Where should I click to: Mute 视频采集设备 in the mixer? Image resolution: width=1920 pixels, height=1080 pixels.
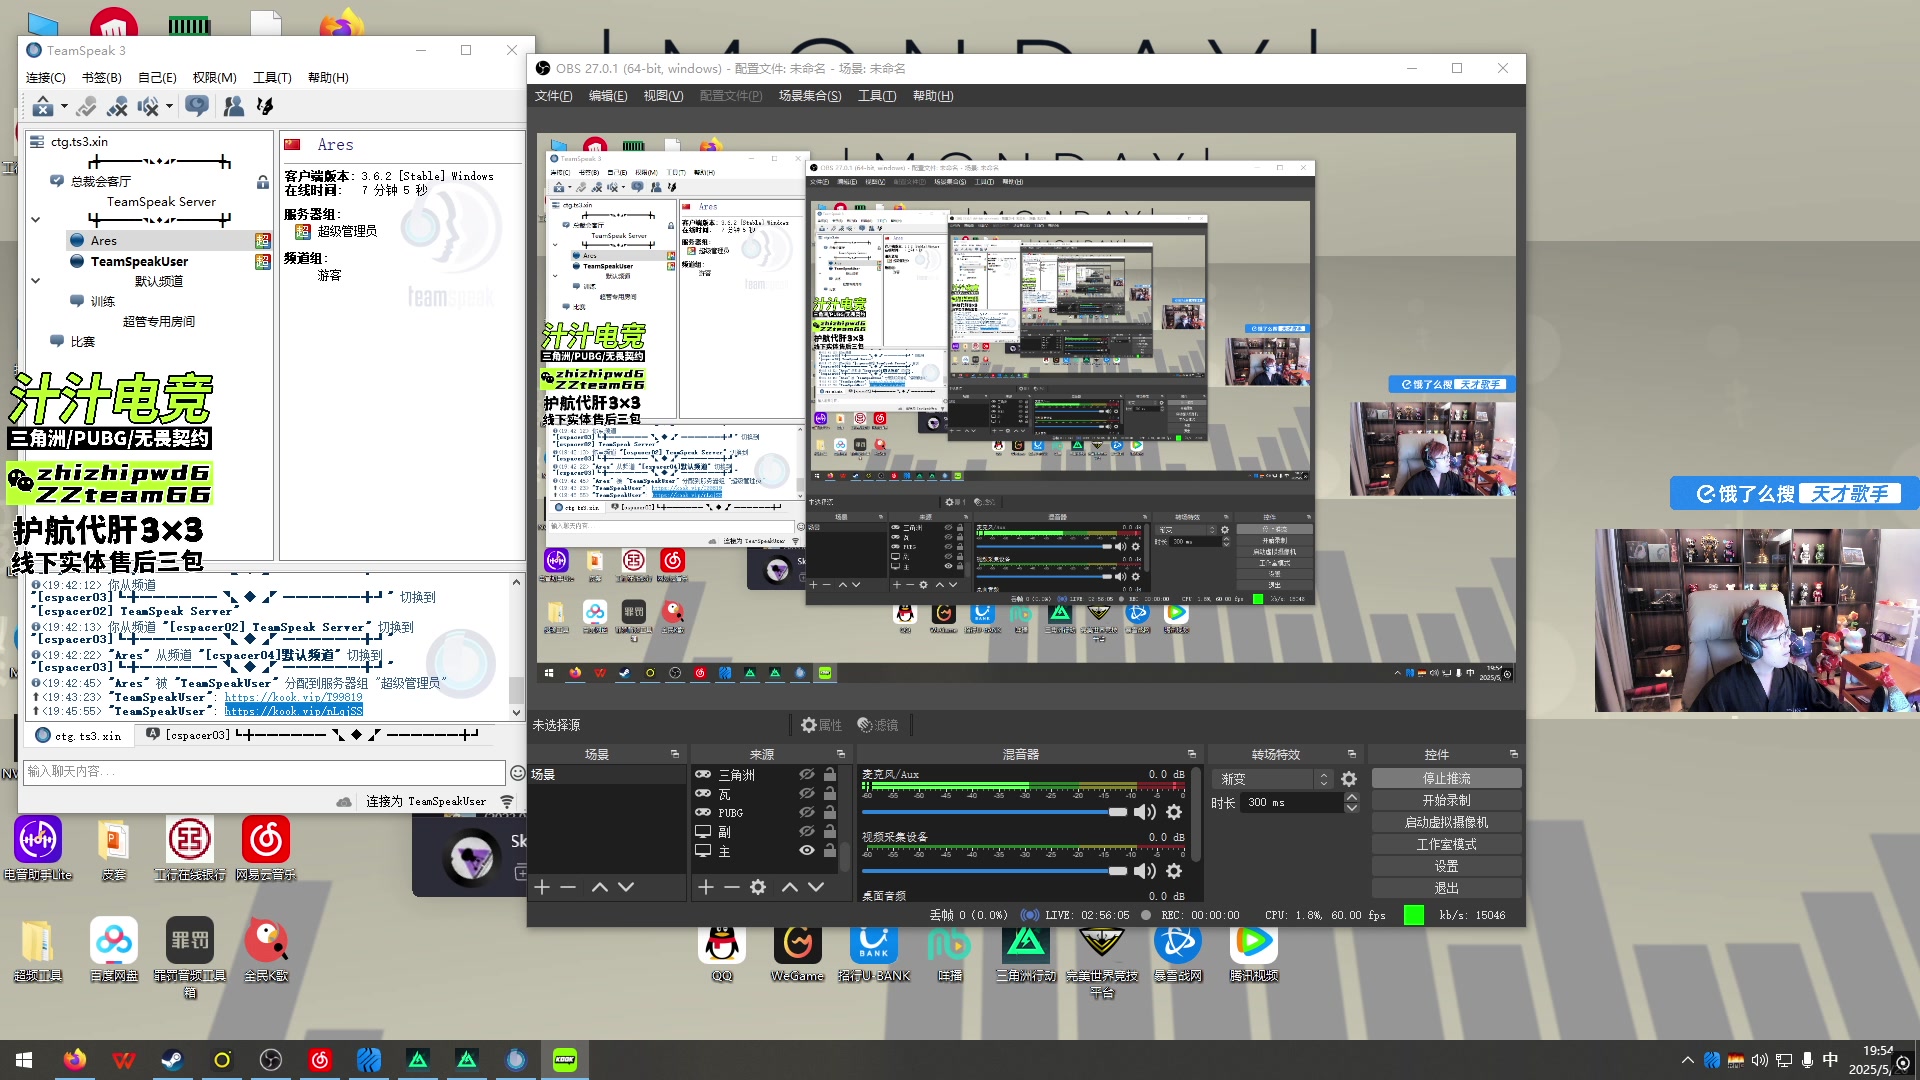pos(1145,871)
